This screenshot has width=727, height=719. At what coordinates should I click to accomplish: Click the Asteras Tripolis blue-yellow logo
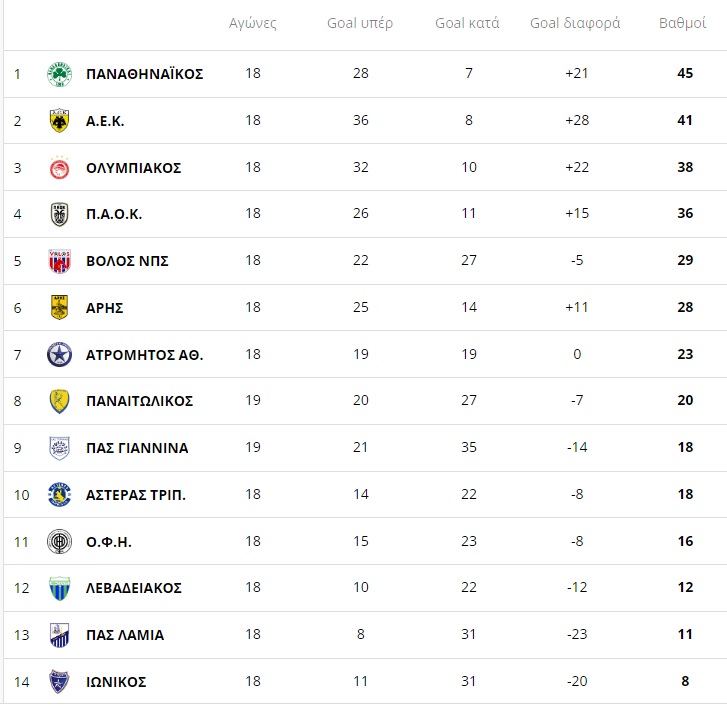point(59,495)
